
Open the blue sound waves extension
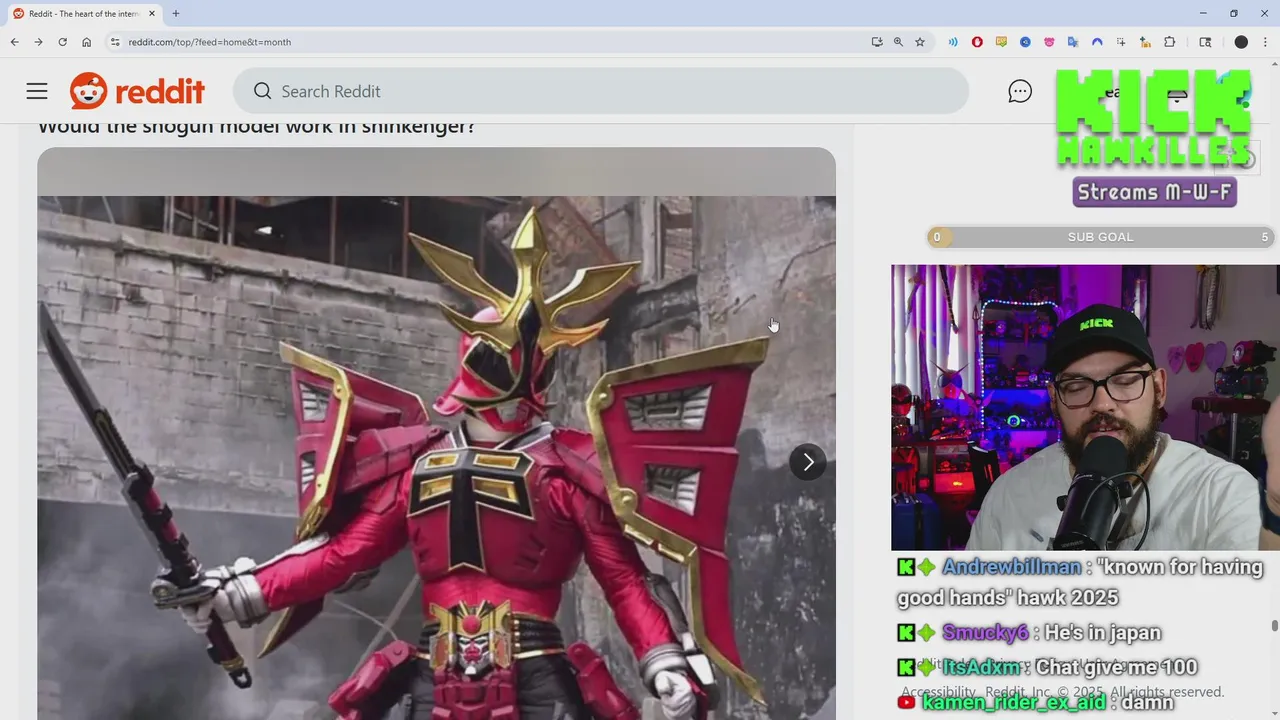click(953, 42)
